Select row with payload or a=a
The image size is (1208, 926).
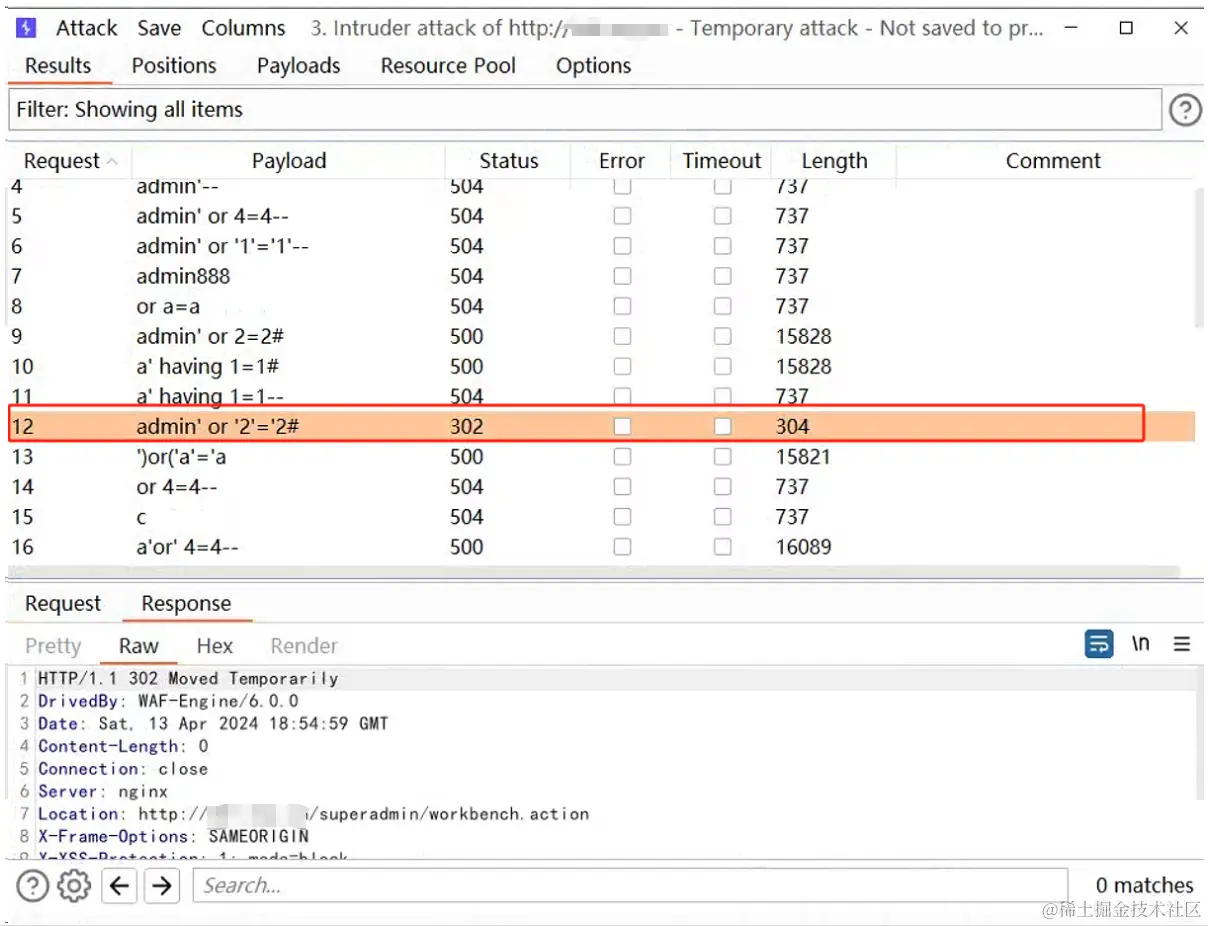(x=600, y=306)
